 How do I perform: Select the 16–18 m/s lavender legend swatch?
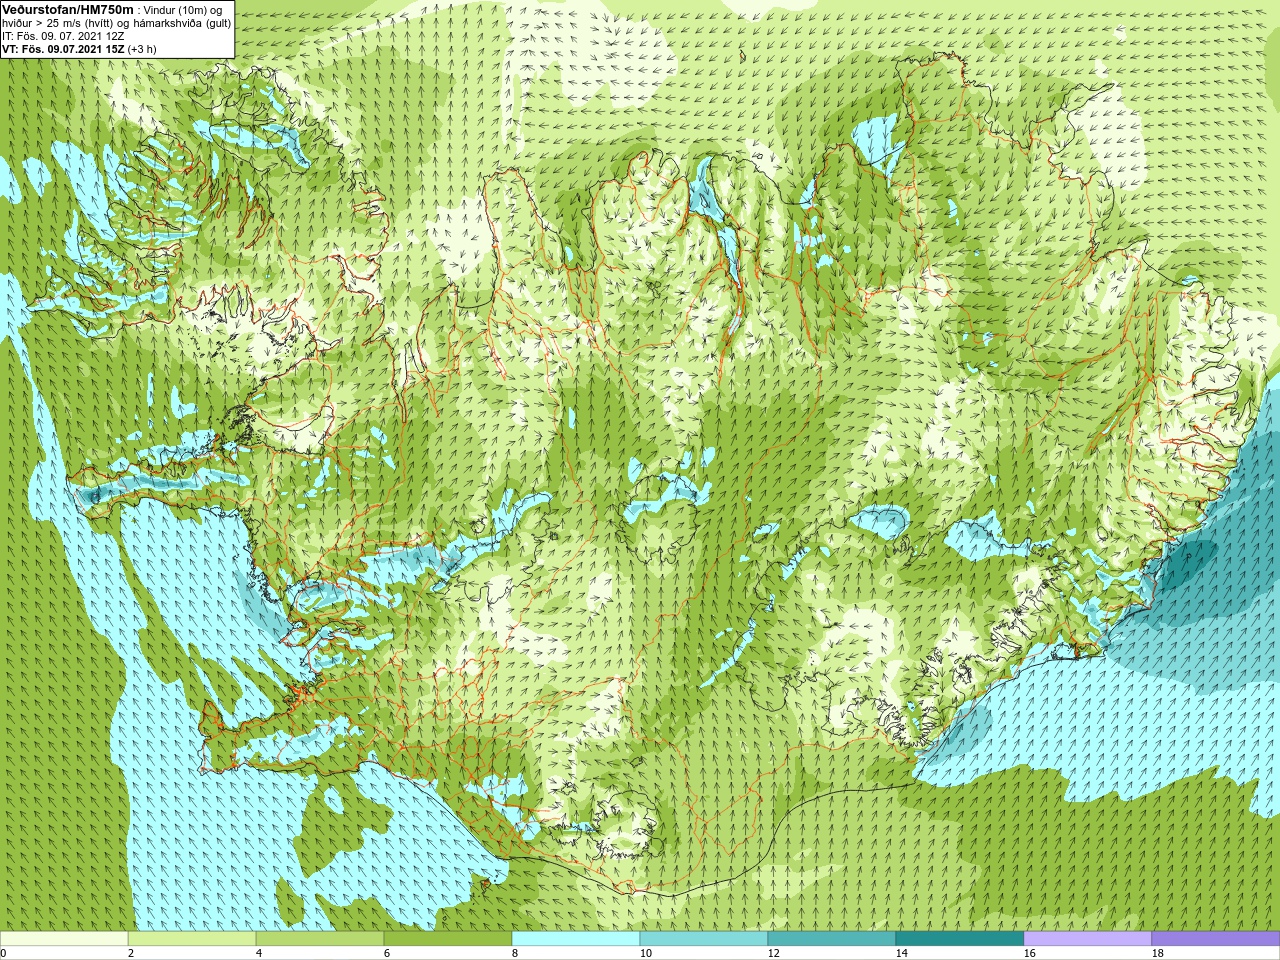coord(1088,939)
